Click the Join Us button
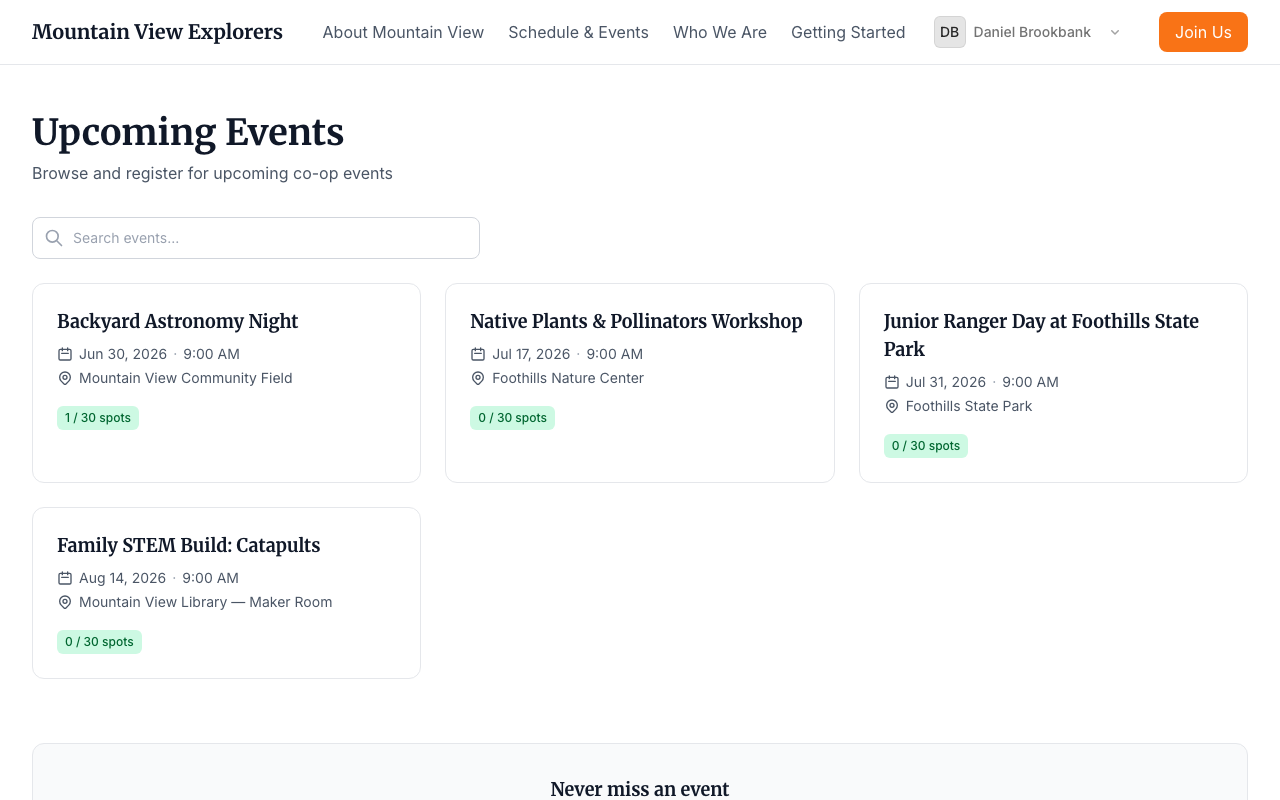The height and width of the screenshot is (800, 1280). (x=1203, y=32)
